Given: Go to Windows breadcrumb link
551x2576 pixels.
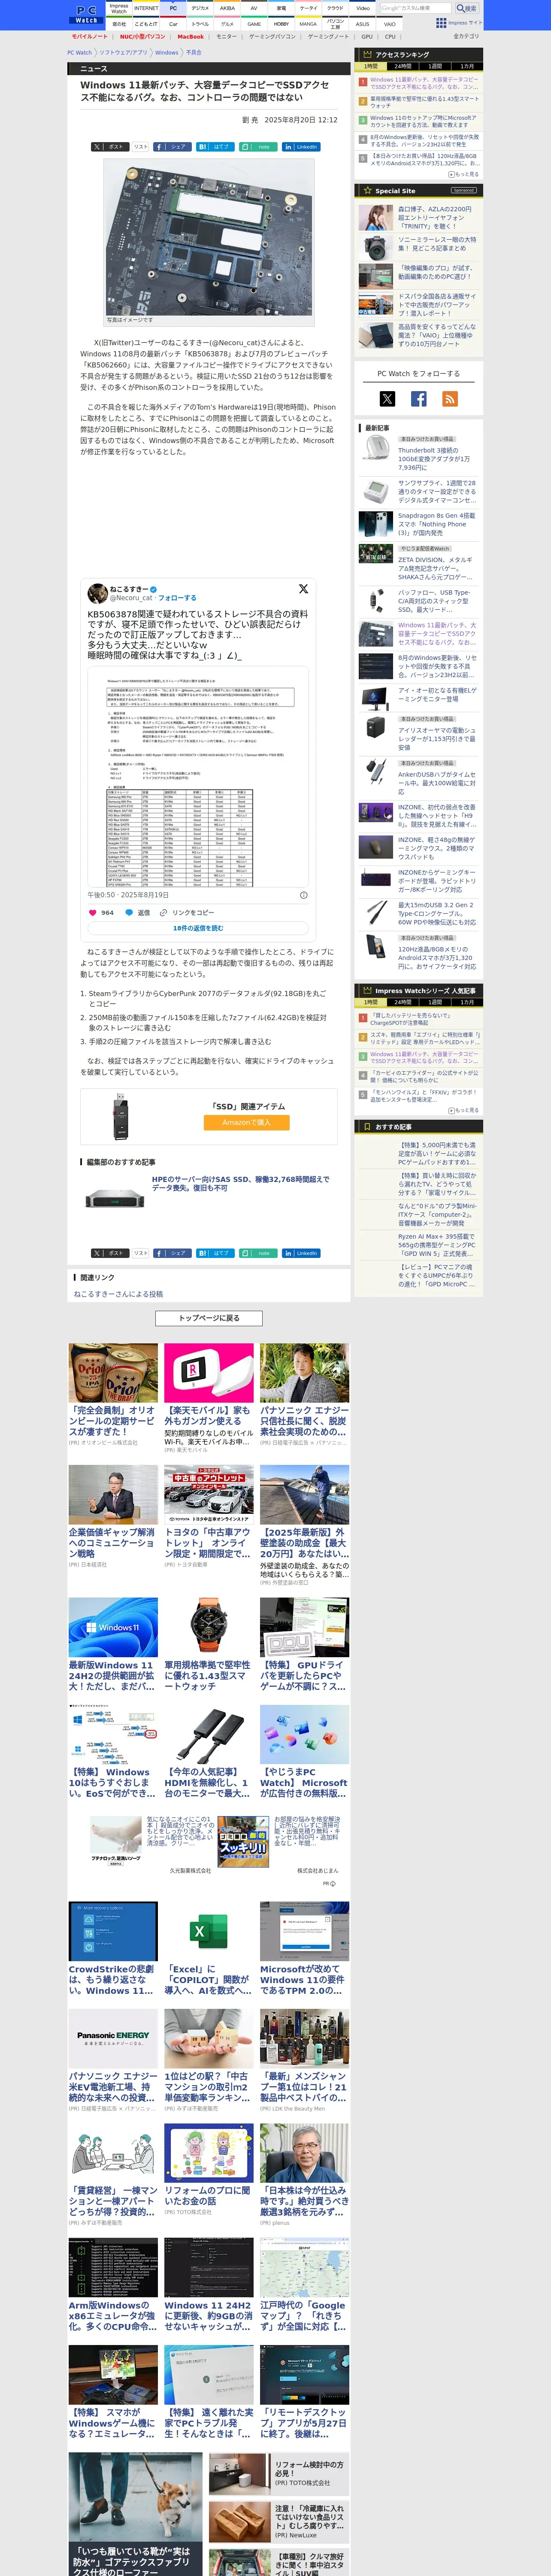Looking at the screenshot, I should 166,52.
